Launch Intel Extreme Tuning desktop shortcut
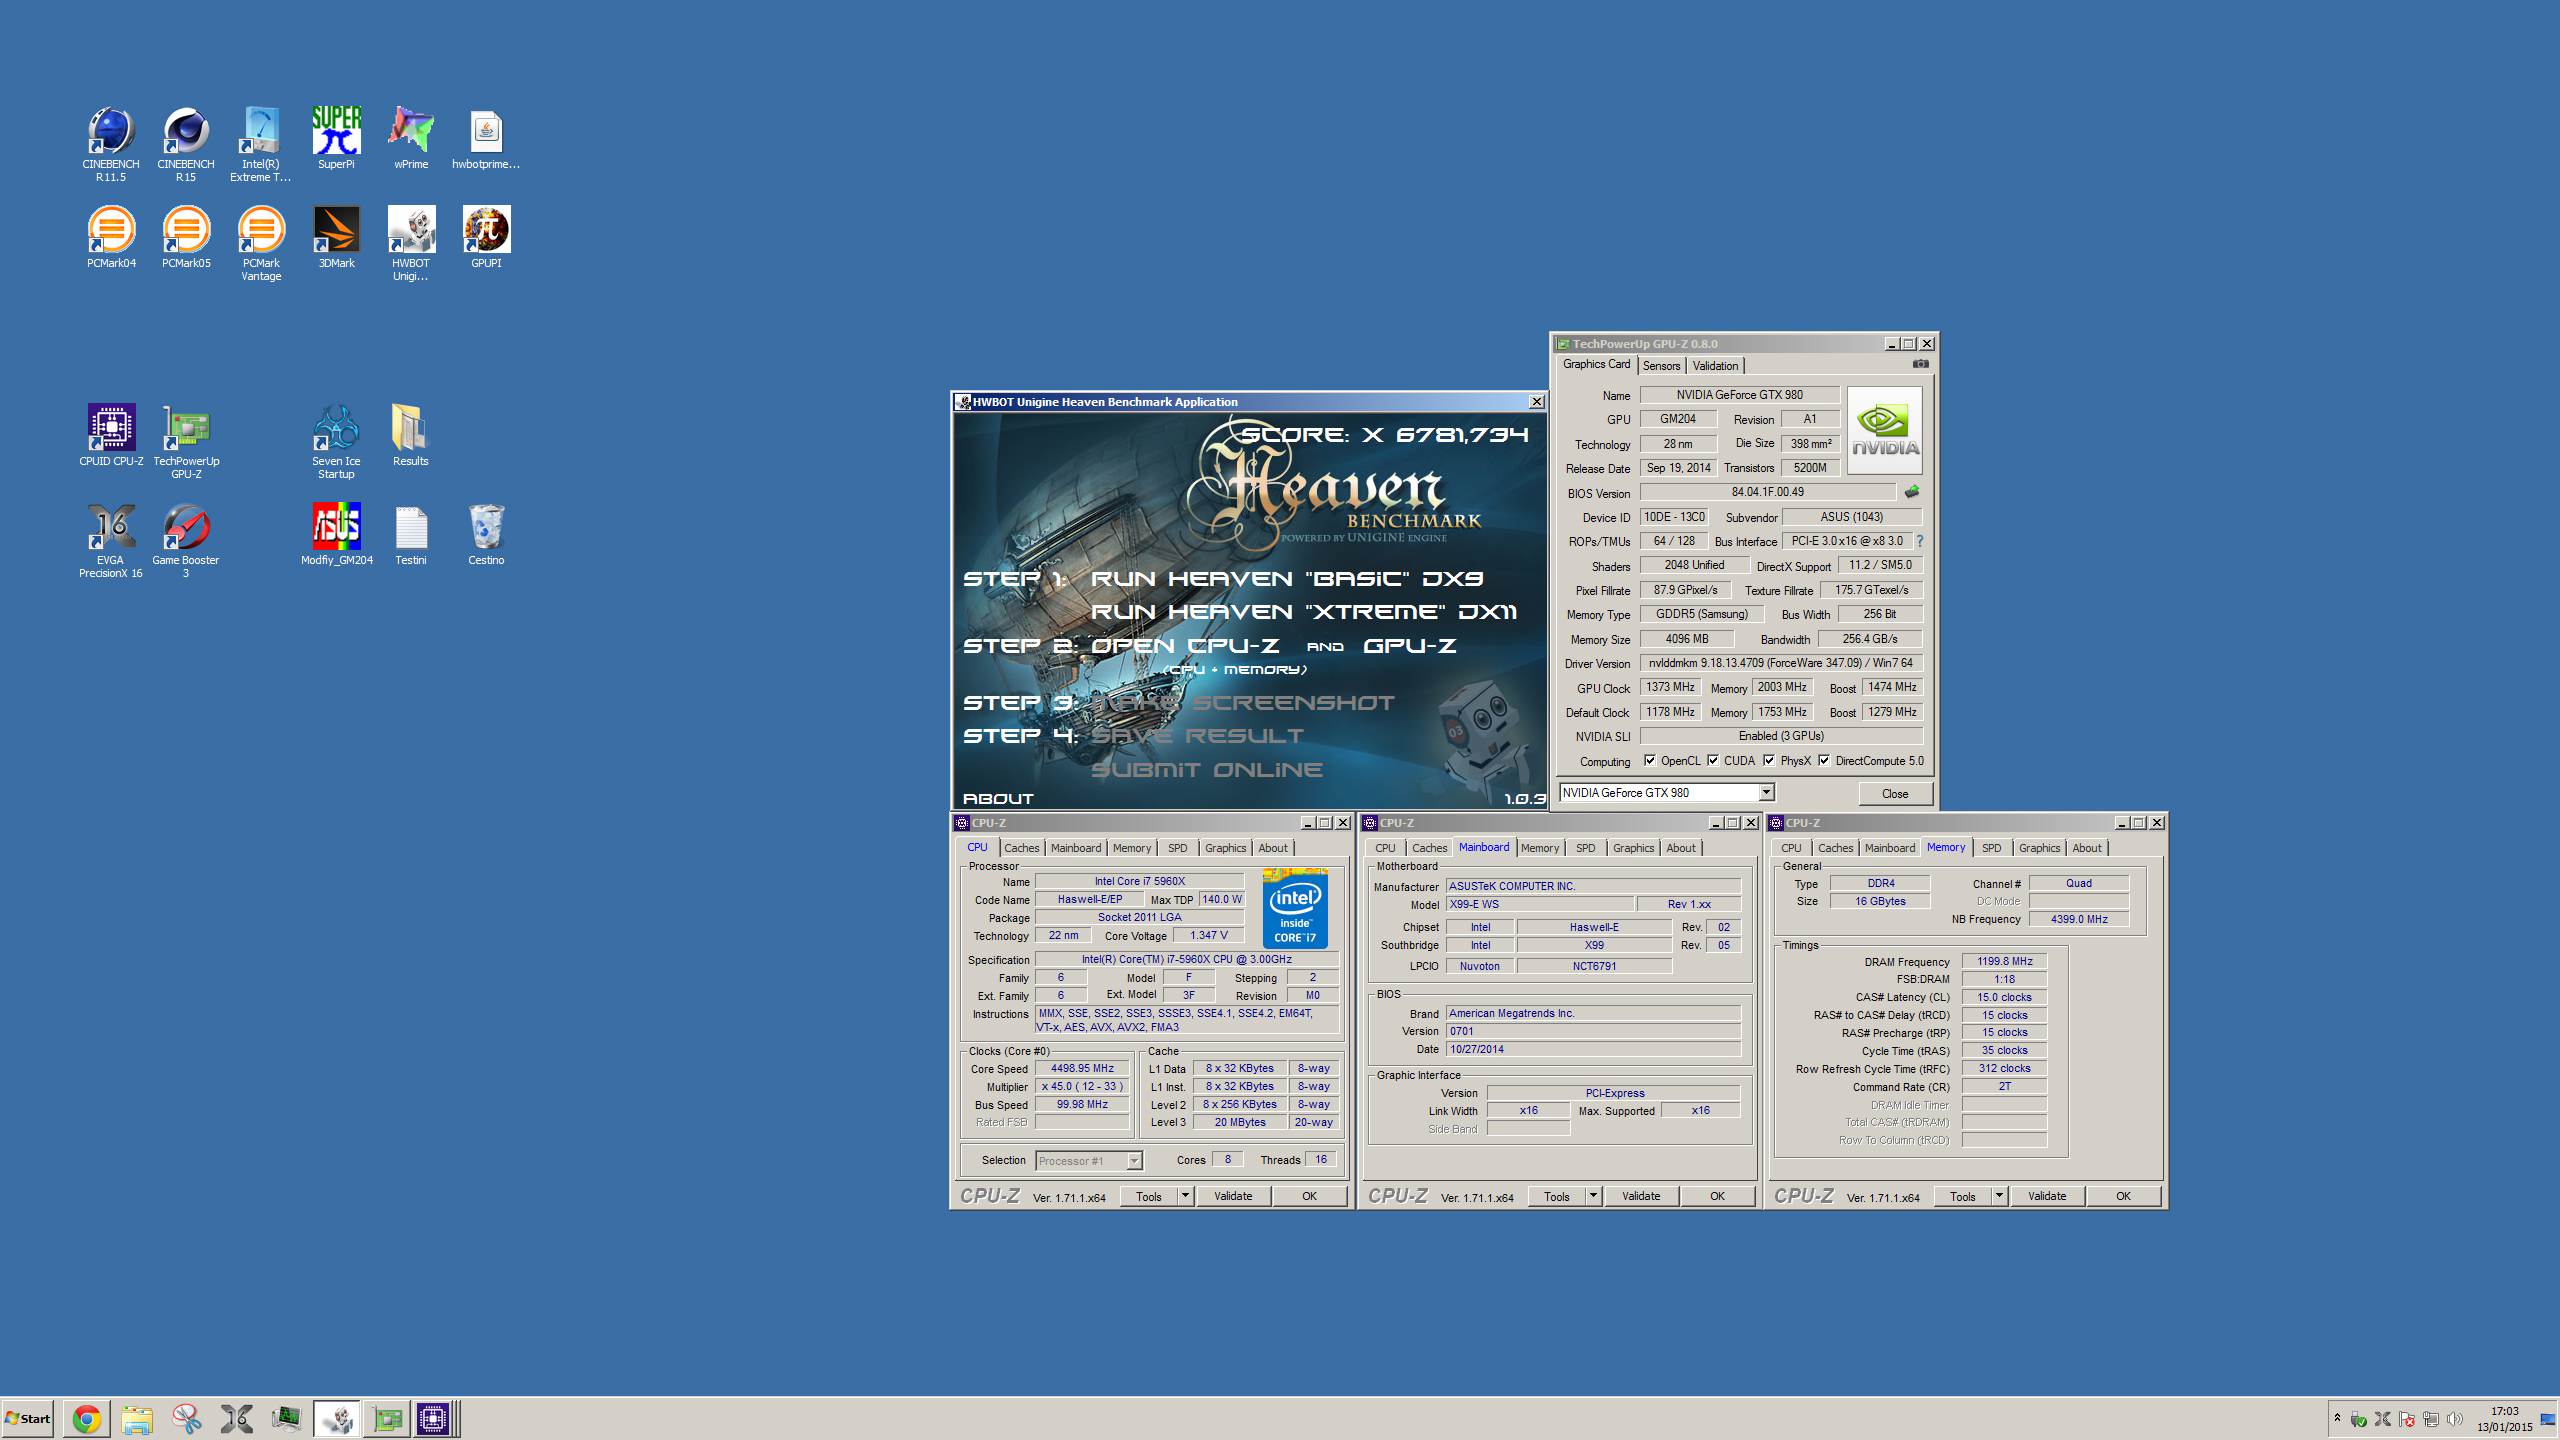Image resolution: width=2560 pixels, height=1440 pixels. pyautogui.click(x=261, y=145)
